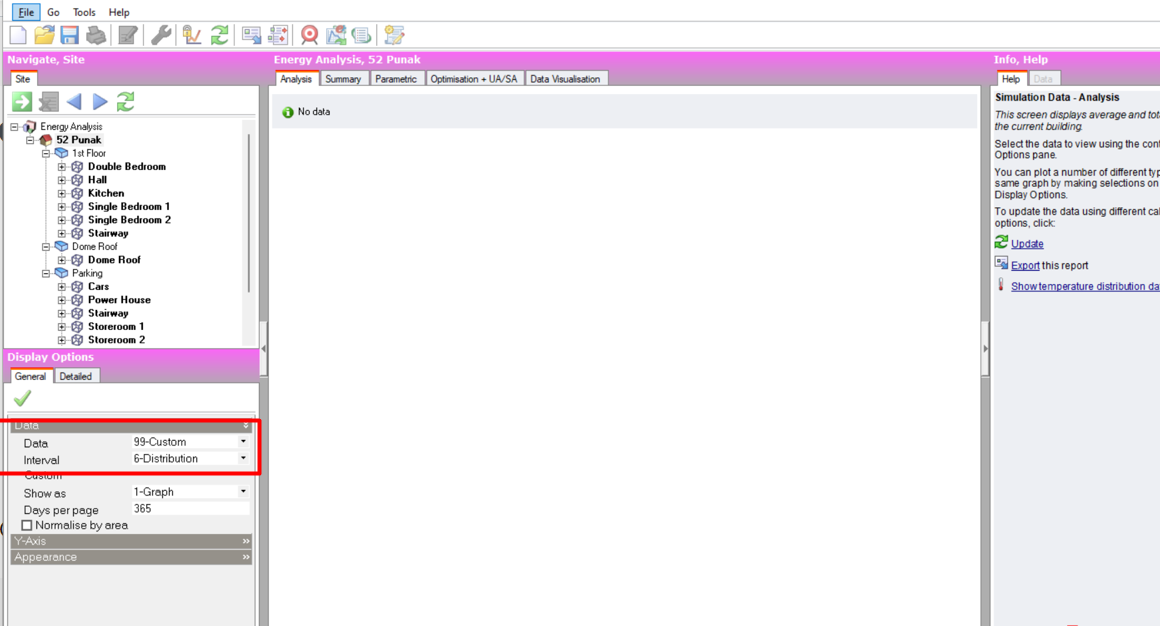The width and height of the screenshot is (1160, 626).
Task: Save the model using the floppy disk icon
Action: (70, 35)
